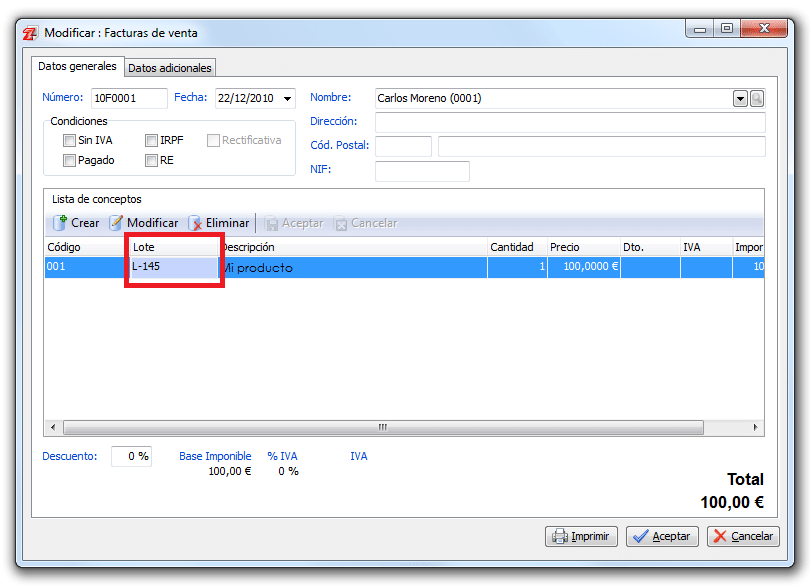The image size is (810, 588).
Task: Open the Fecha date dropdown
Action: [x=289, y=98]
